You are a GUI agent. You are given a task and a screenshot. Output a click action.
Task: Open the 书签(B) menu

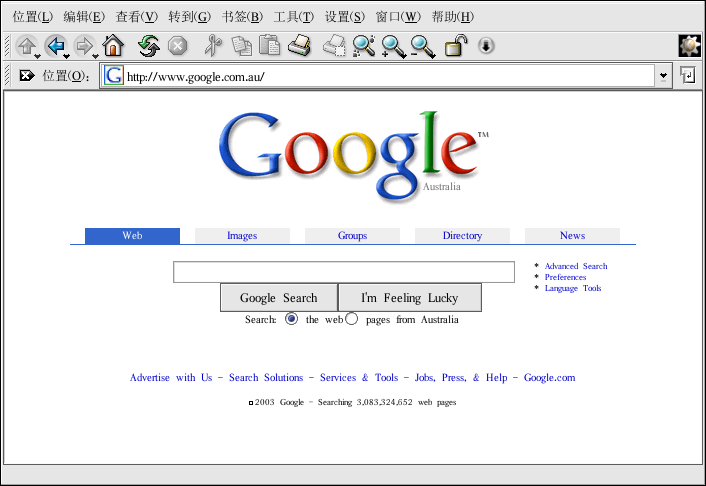pos(242,17)
